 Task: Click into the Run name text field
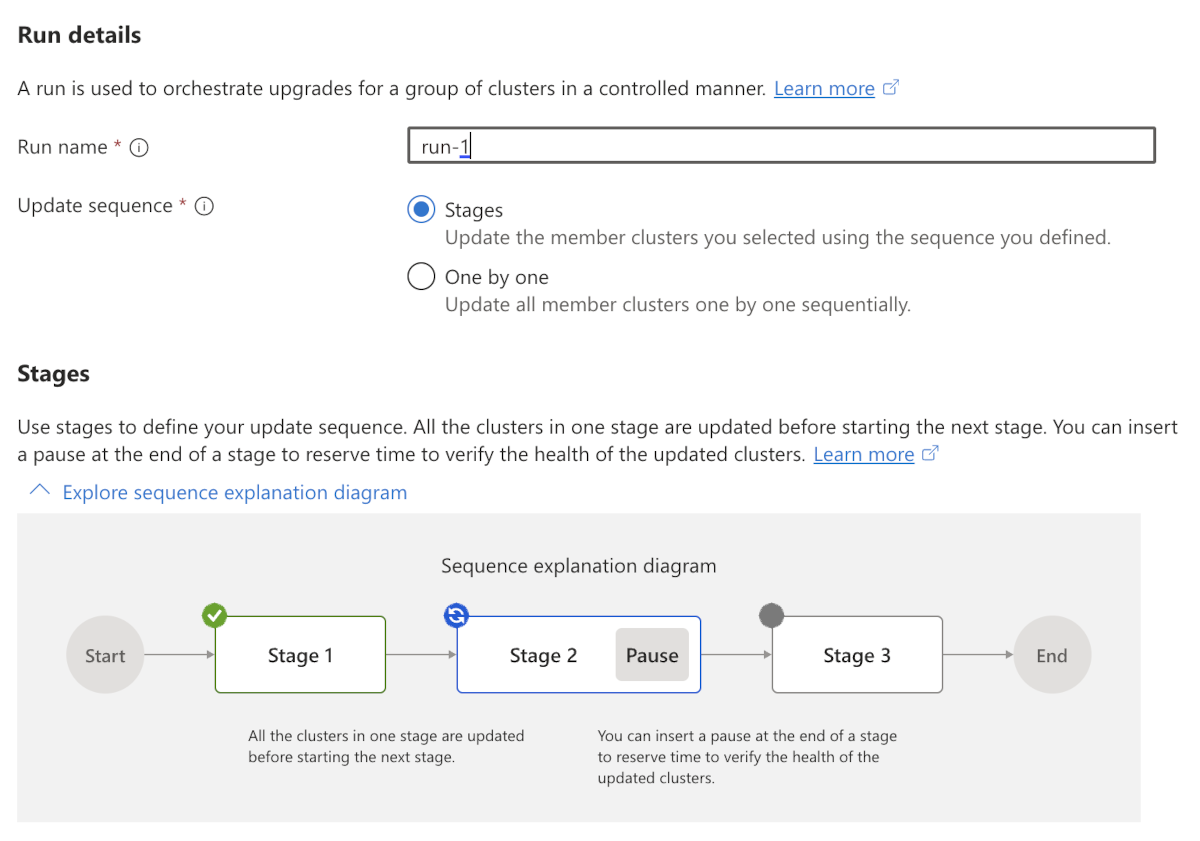(x=780, y=146)
